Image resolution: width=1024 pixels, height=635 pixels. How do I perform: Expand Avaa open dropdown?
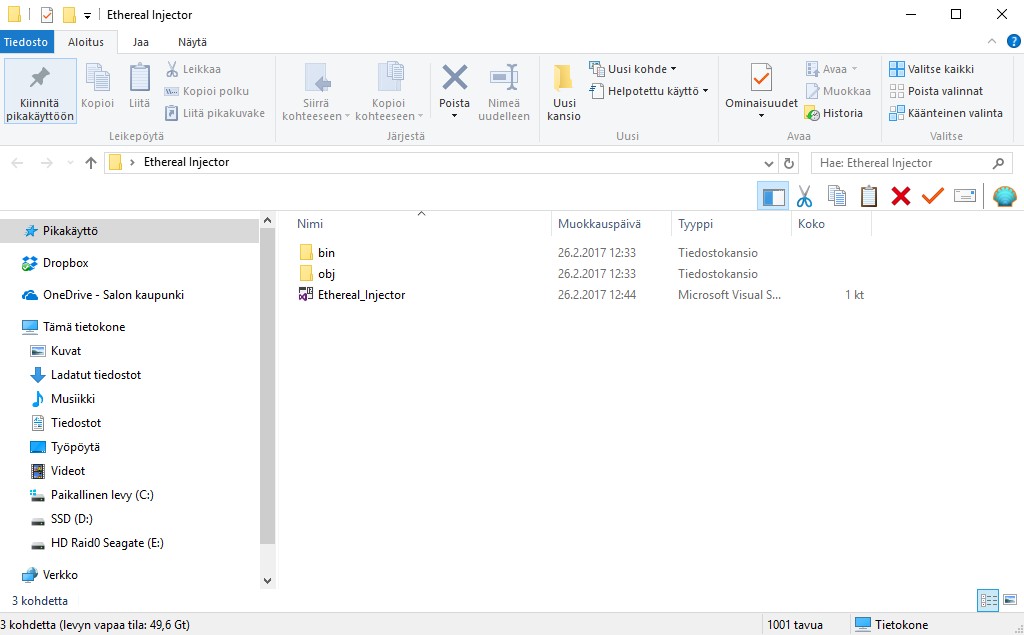(854, 69)
